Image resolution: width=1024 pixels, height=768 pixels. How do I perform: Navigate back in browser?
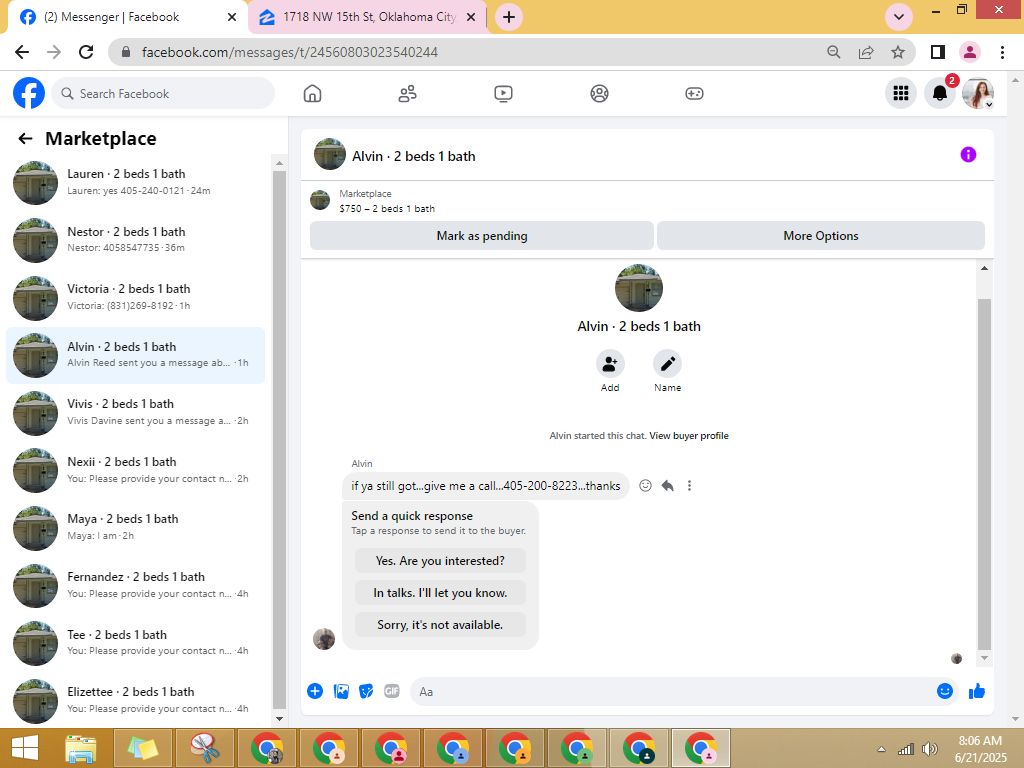22,52
